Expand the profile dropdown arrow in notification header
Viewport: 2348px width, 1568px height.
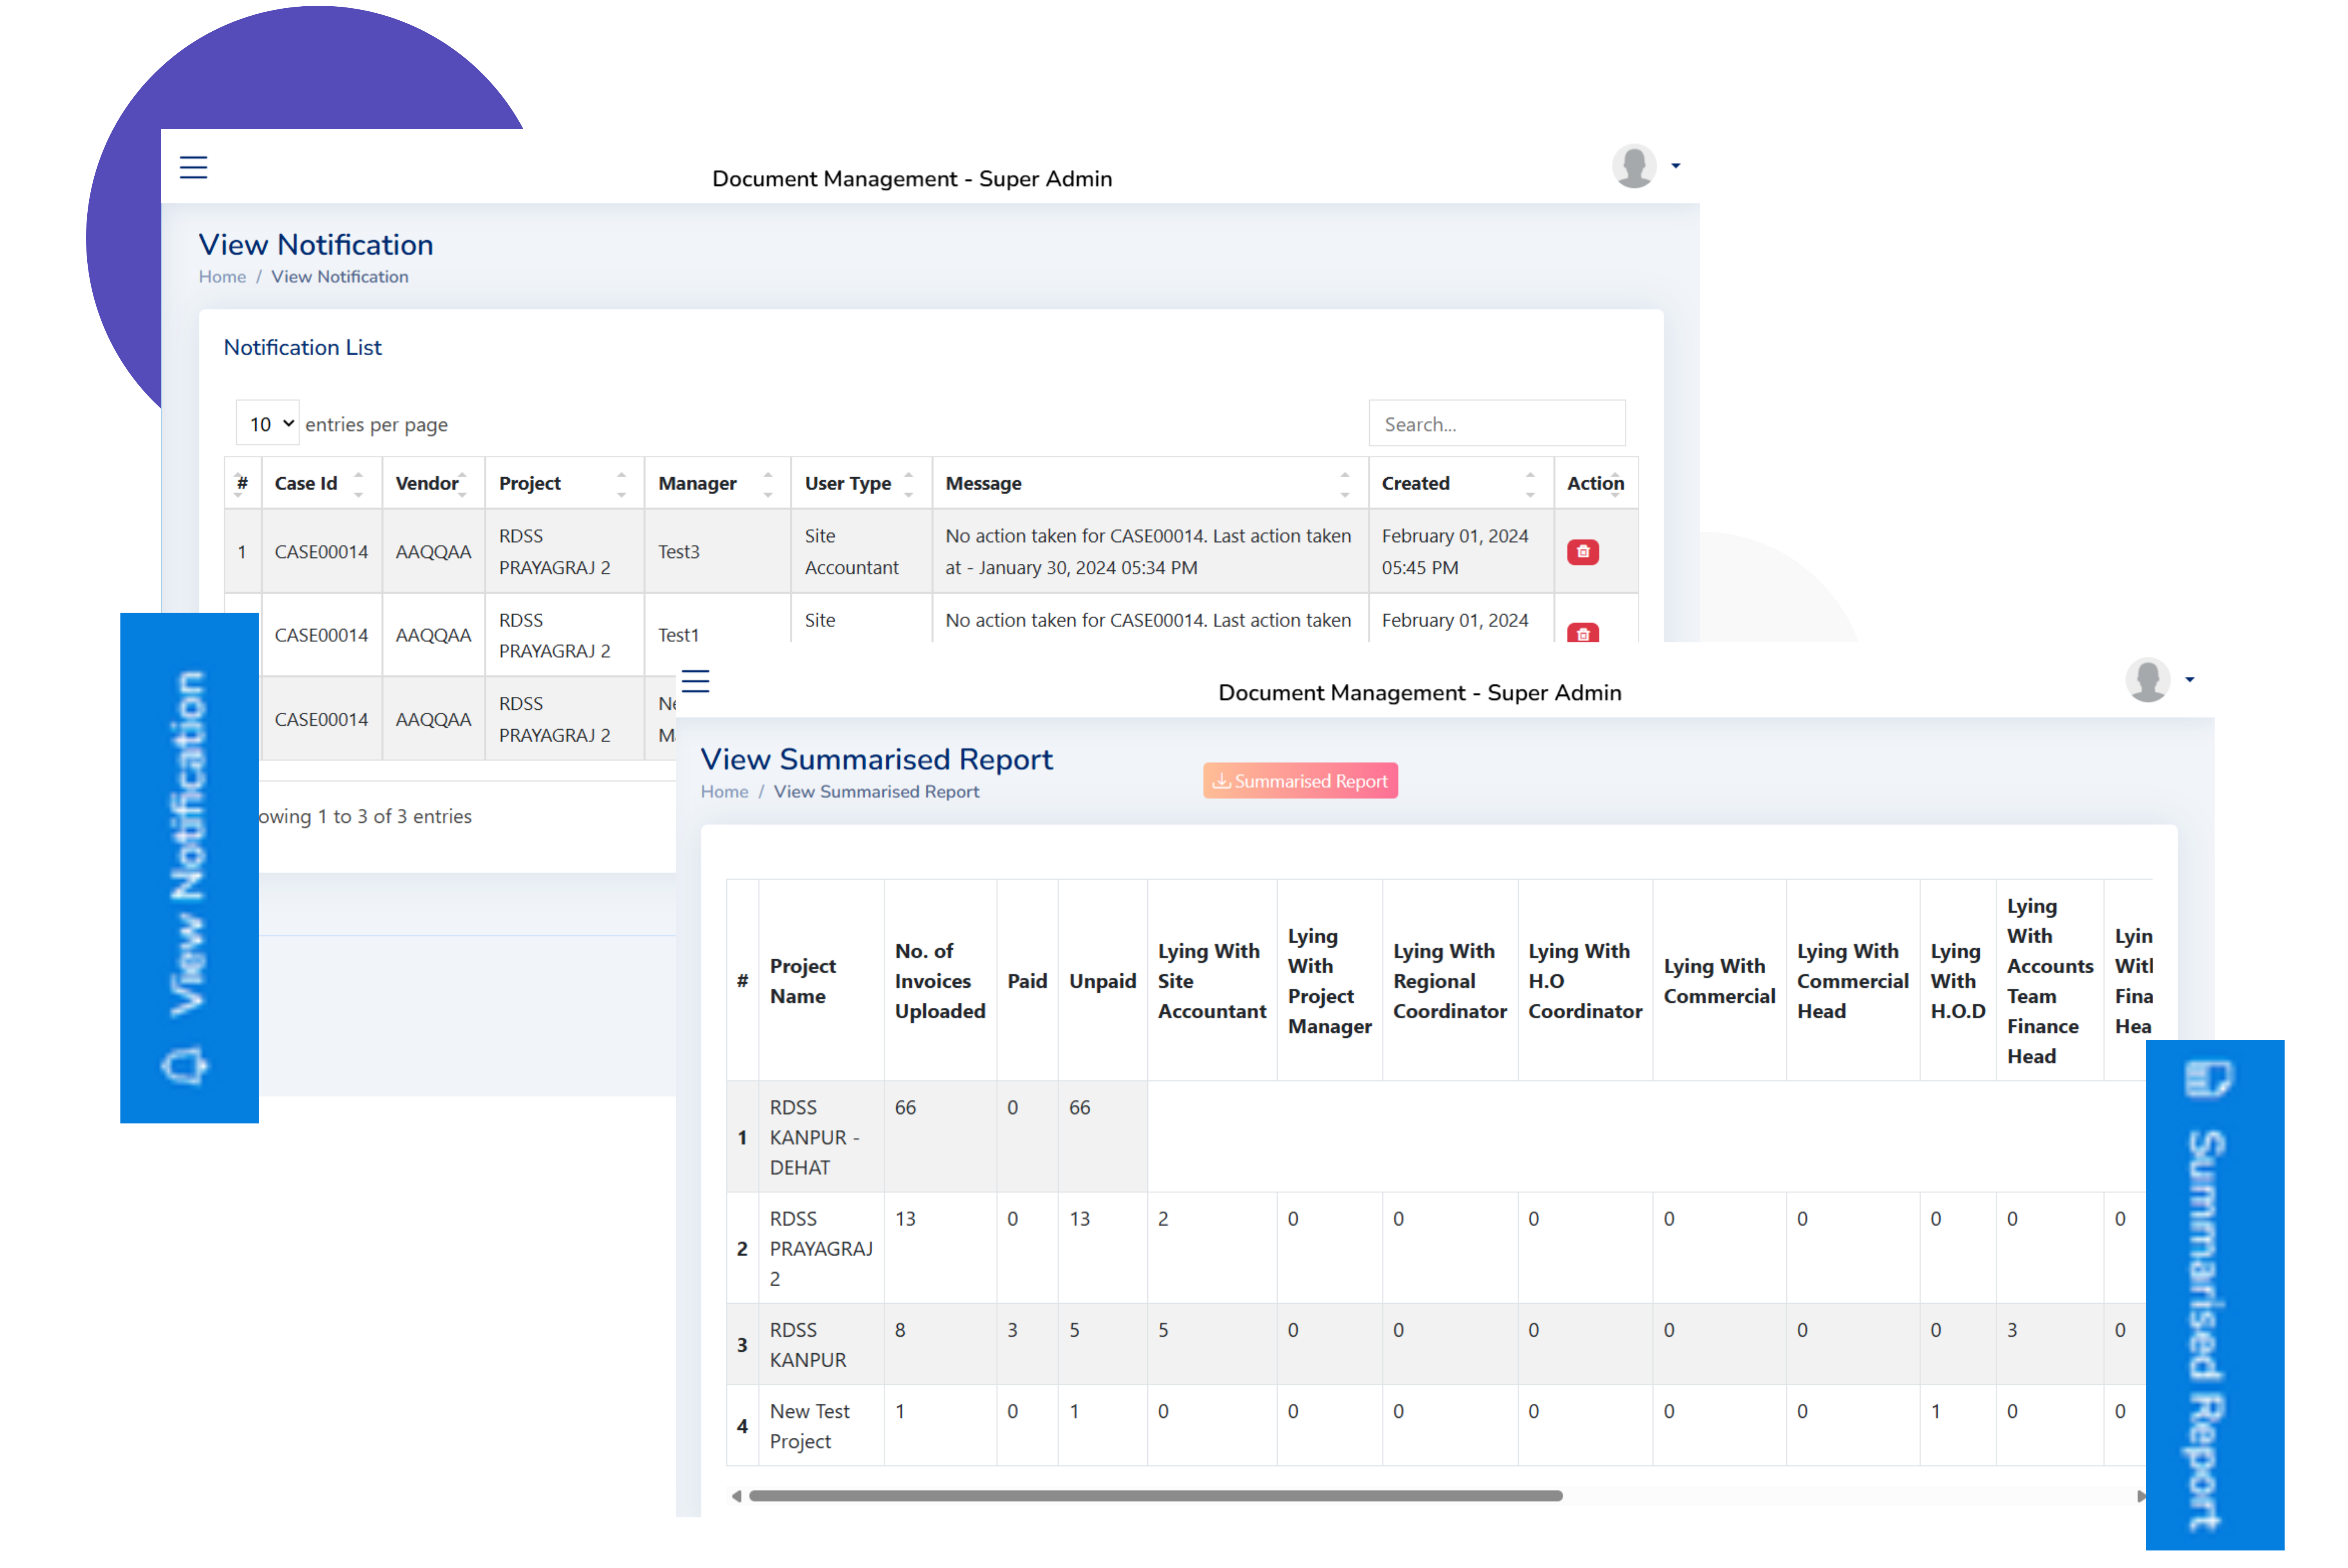[1676, 166]
